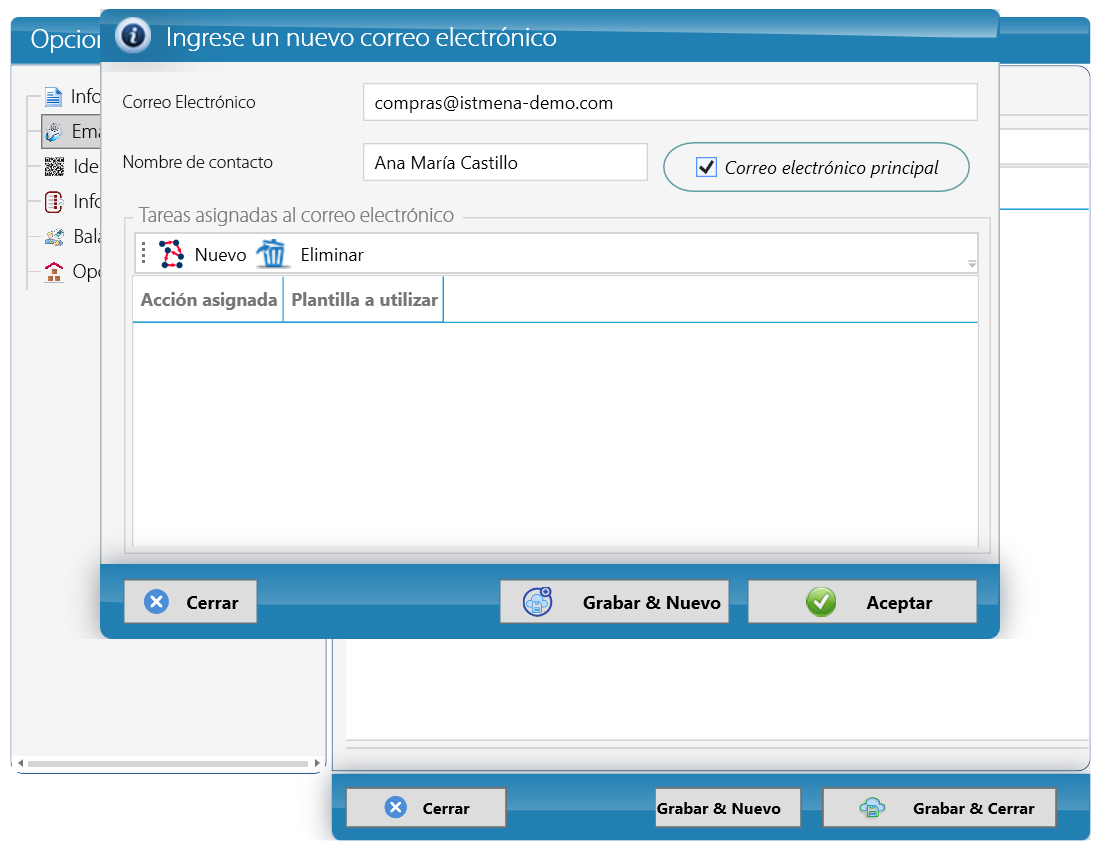Click the sidebar horizontal scrollbar track
This screenshot has height=850, width=1110.
168,763
